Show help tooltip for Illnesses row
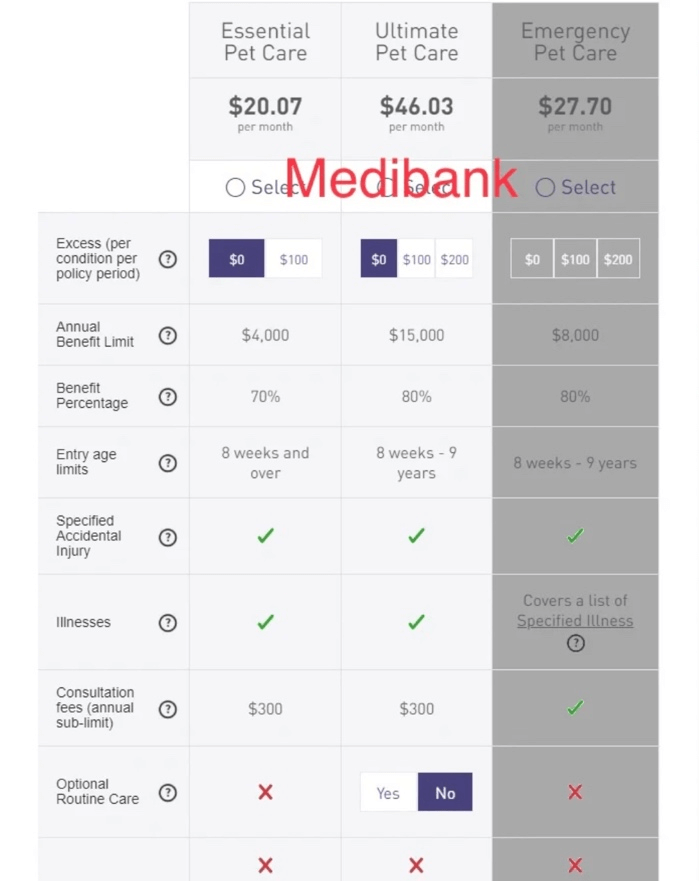This screenshot has width=699, height=881. point(167,623)
